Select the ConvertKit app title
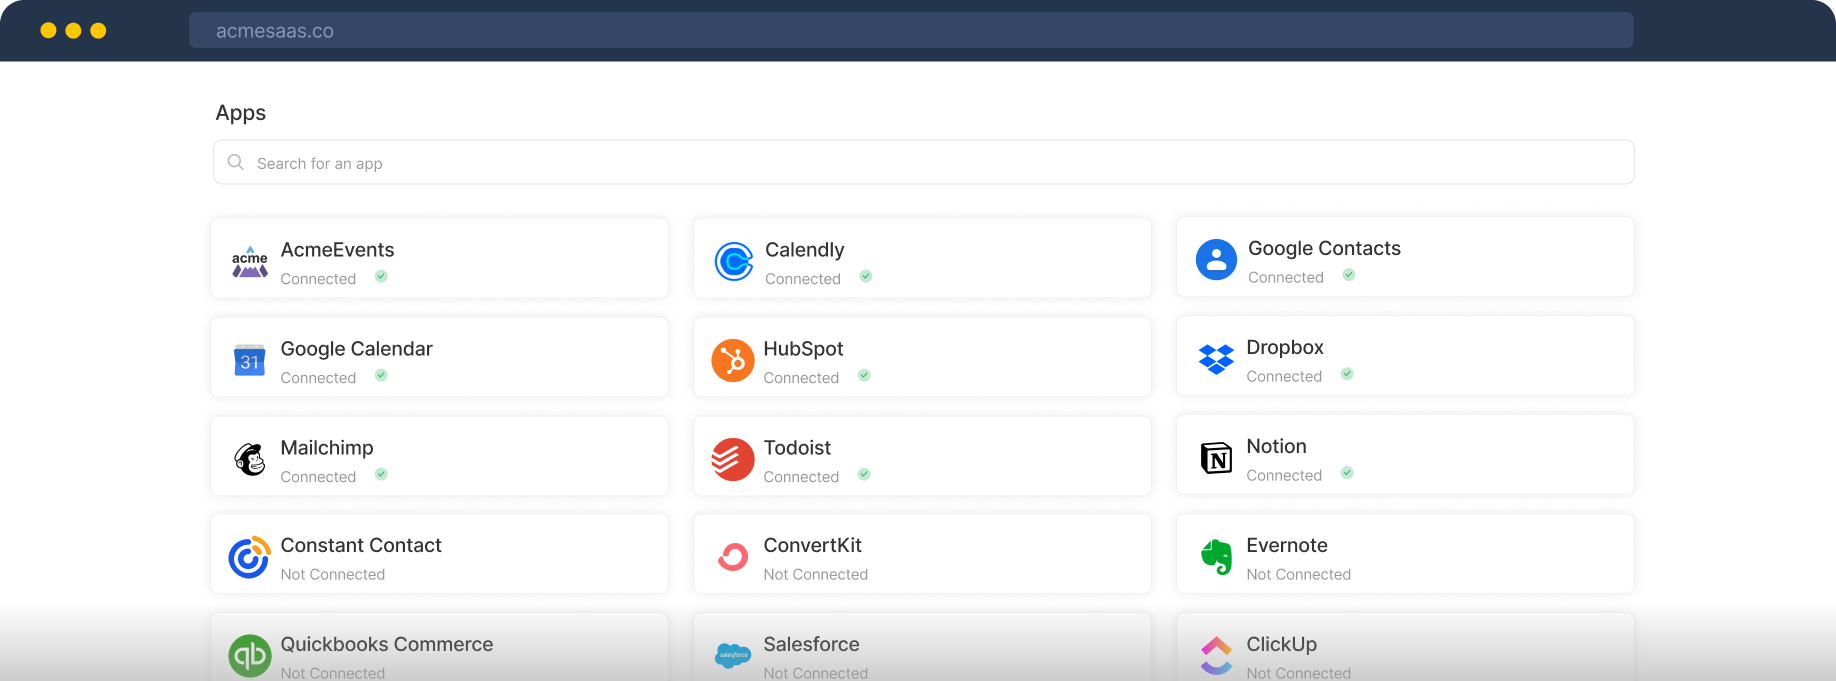 [812, 545]
